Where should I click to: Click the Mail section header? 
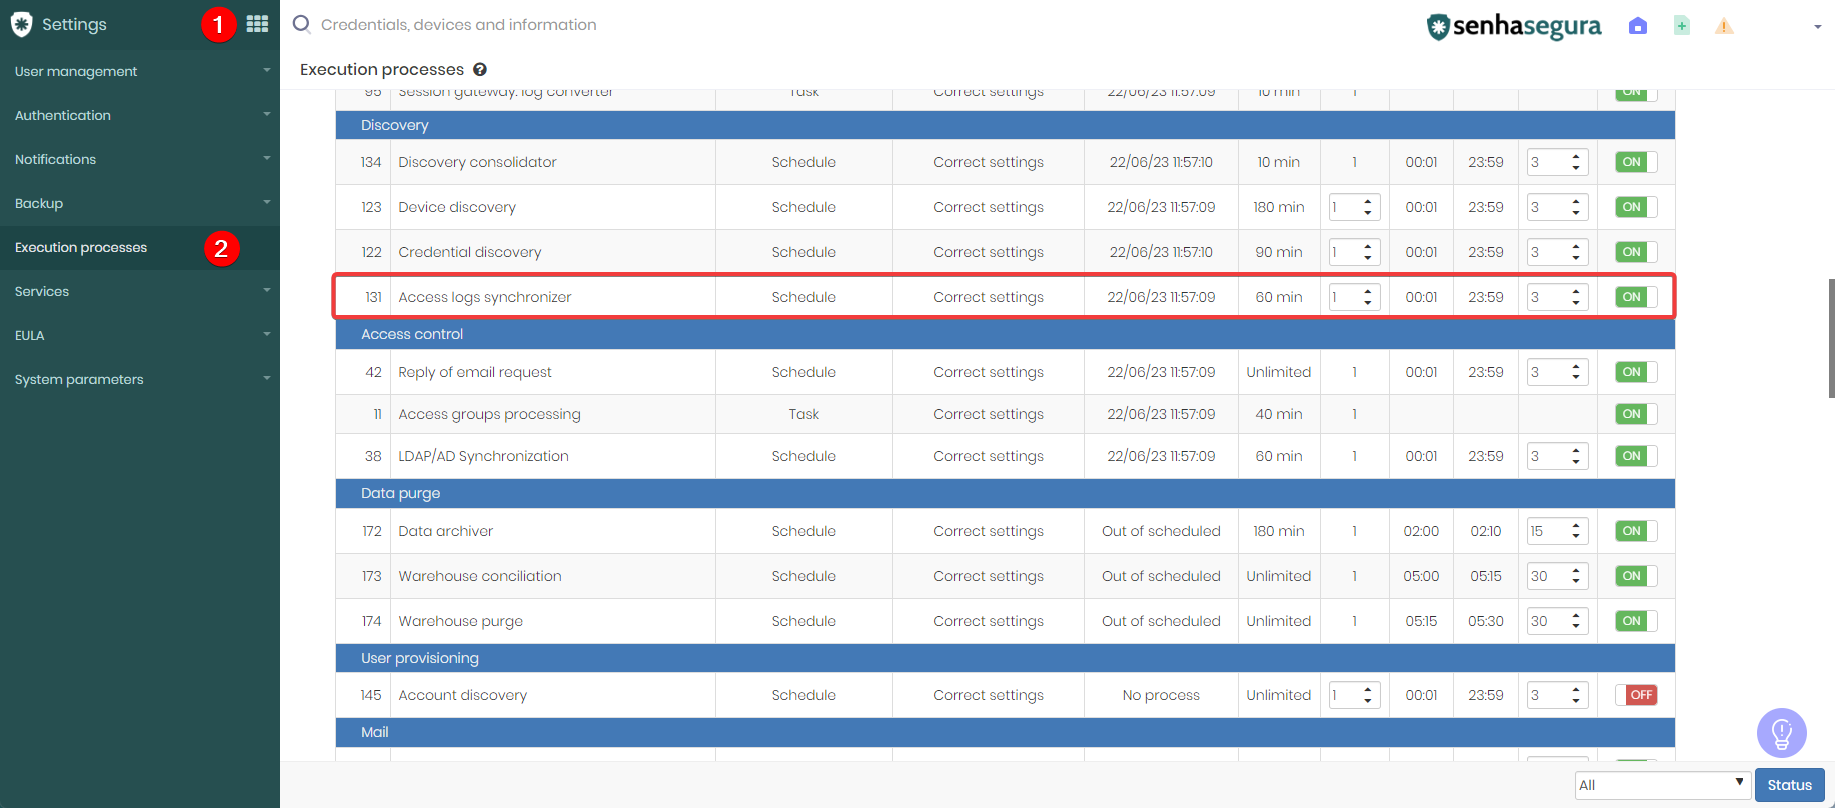[1005, 732]
